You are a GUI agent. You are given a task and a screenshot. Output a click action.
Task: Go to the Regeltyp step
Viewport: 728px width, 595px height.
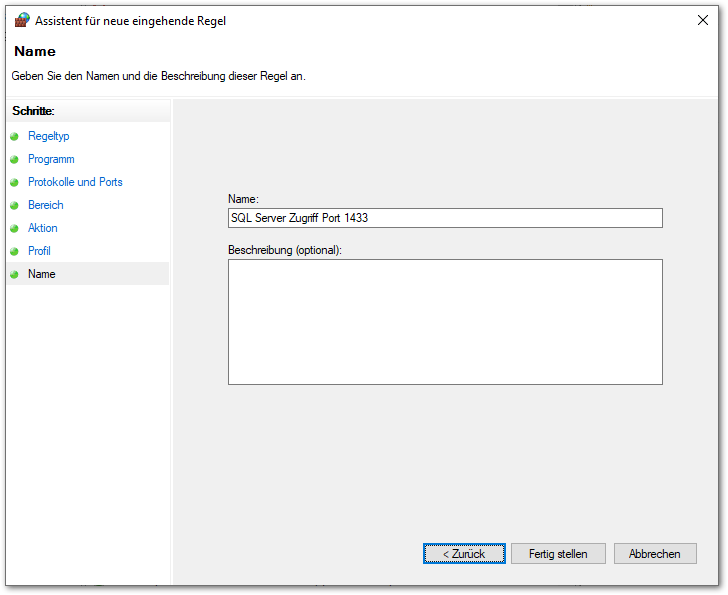point(48,136)
